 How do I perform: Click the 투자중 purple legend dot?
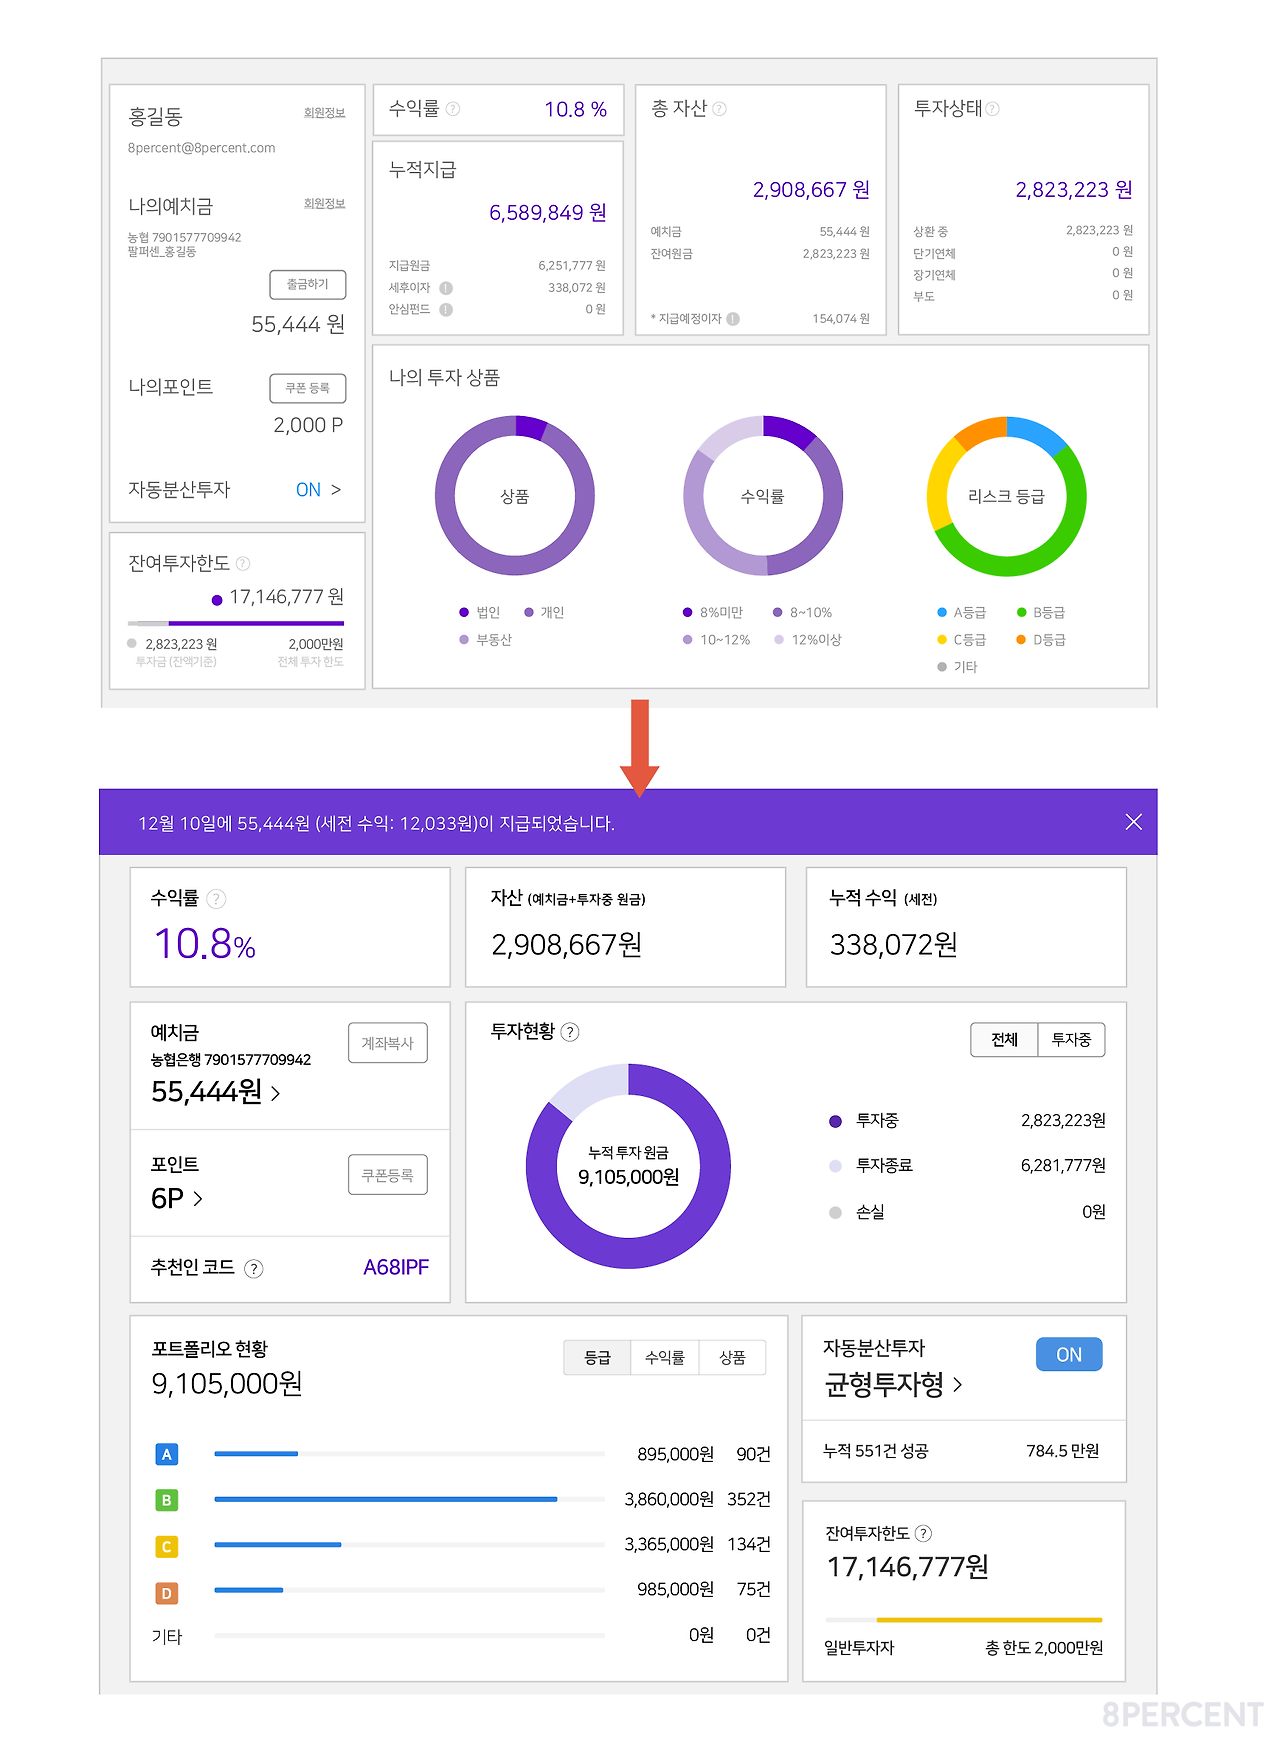(x=835, y=1121)
